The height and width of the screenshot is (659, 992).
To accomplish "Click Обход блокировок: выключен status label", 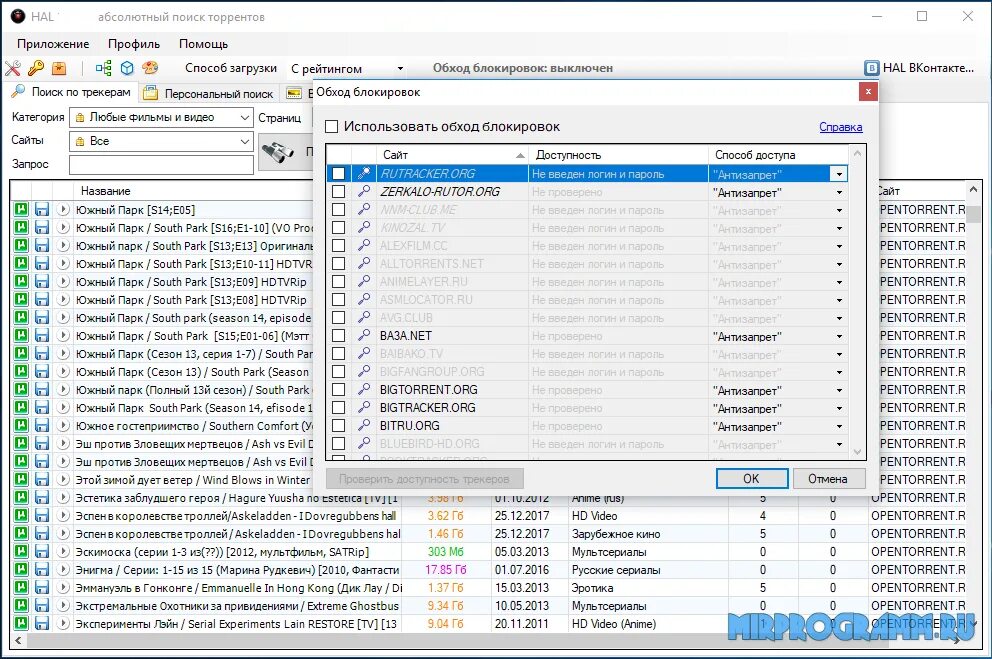I will click(x=523, y=68).
